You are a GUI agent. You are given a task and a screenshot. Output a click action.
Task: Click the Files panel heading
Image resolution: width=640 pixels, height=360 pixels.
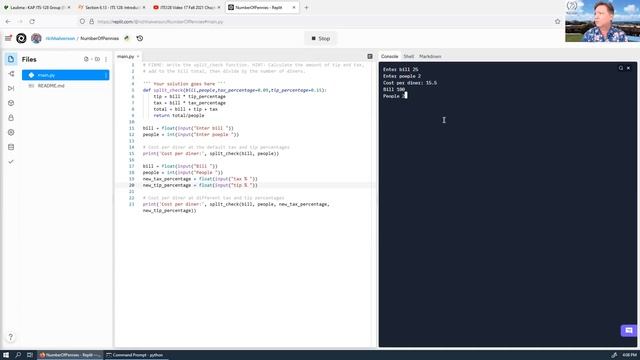(x=29, y=60)
